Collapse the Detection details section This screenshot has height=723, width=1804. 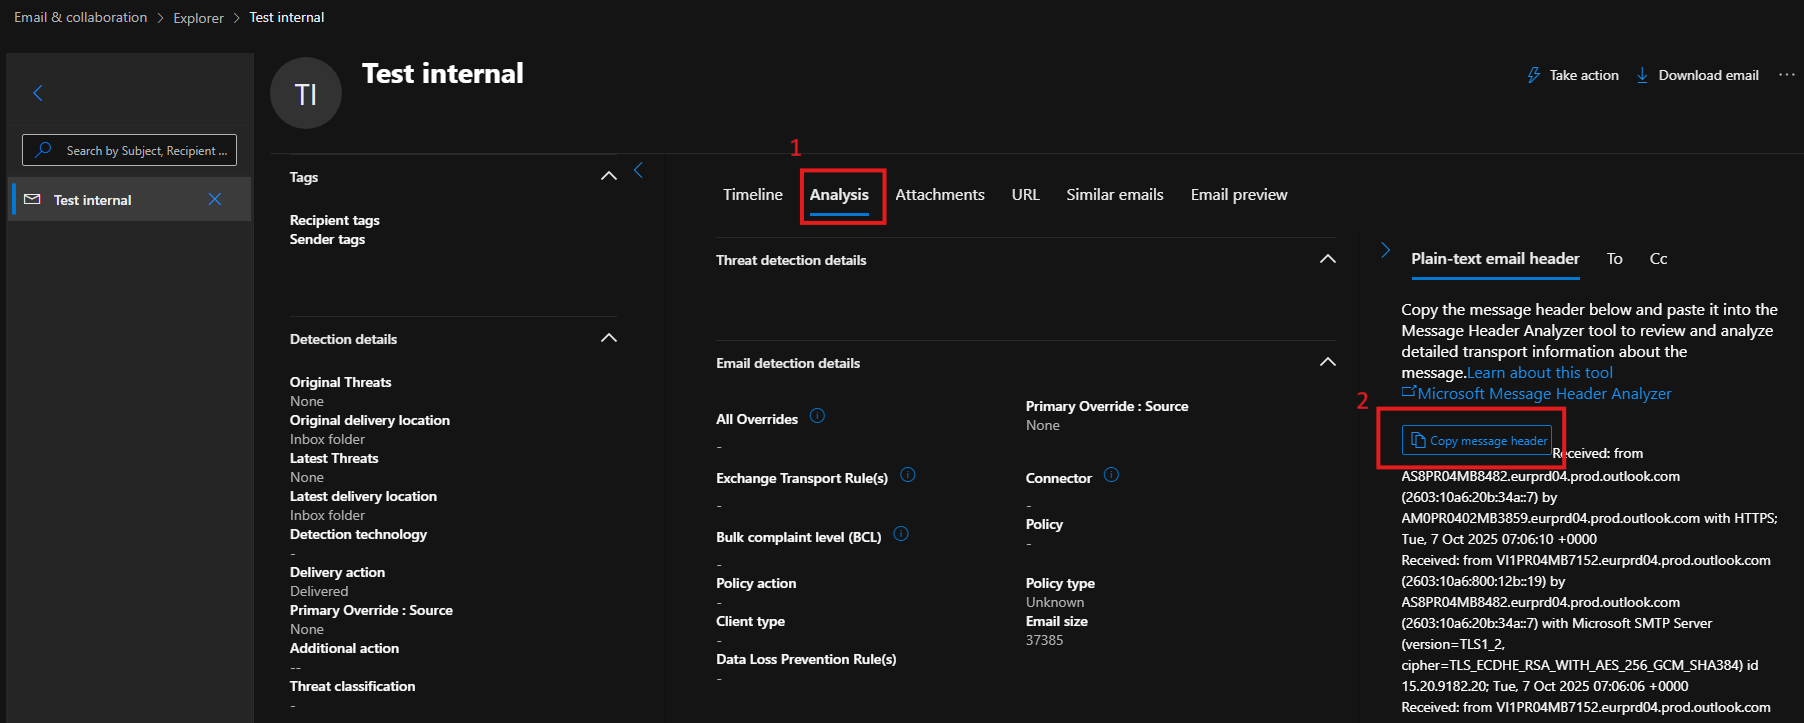[x=608, y=338]
